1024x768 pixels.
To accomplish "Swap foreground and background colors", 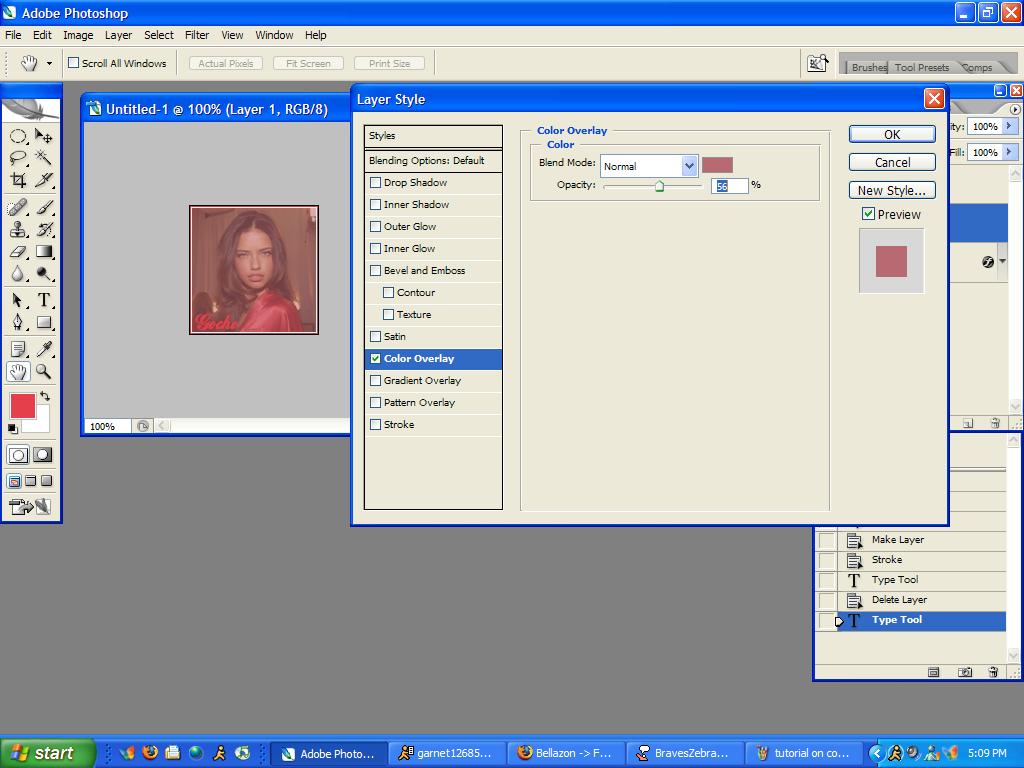I will (45, 397).
